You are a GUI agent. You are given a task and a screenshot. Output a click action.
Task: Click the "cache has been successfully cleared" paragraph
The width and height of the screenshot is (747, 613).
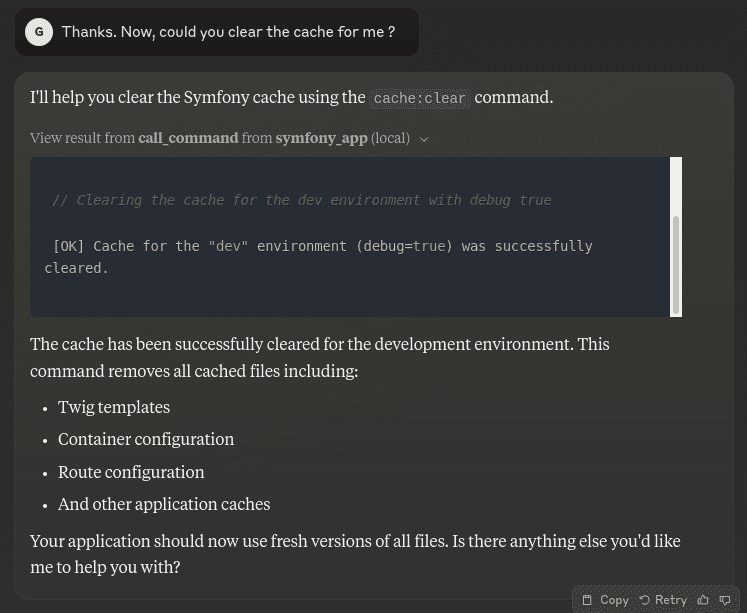click(x=319, y=357)
